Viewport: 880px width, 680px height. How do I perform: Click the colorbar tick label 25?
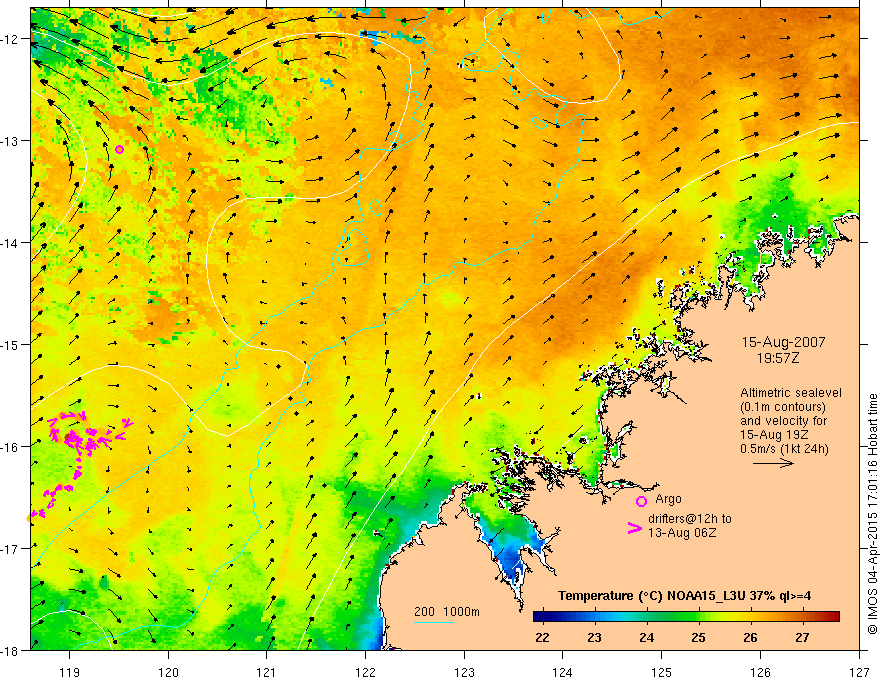coord(698,637)
